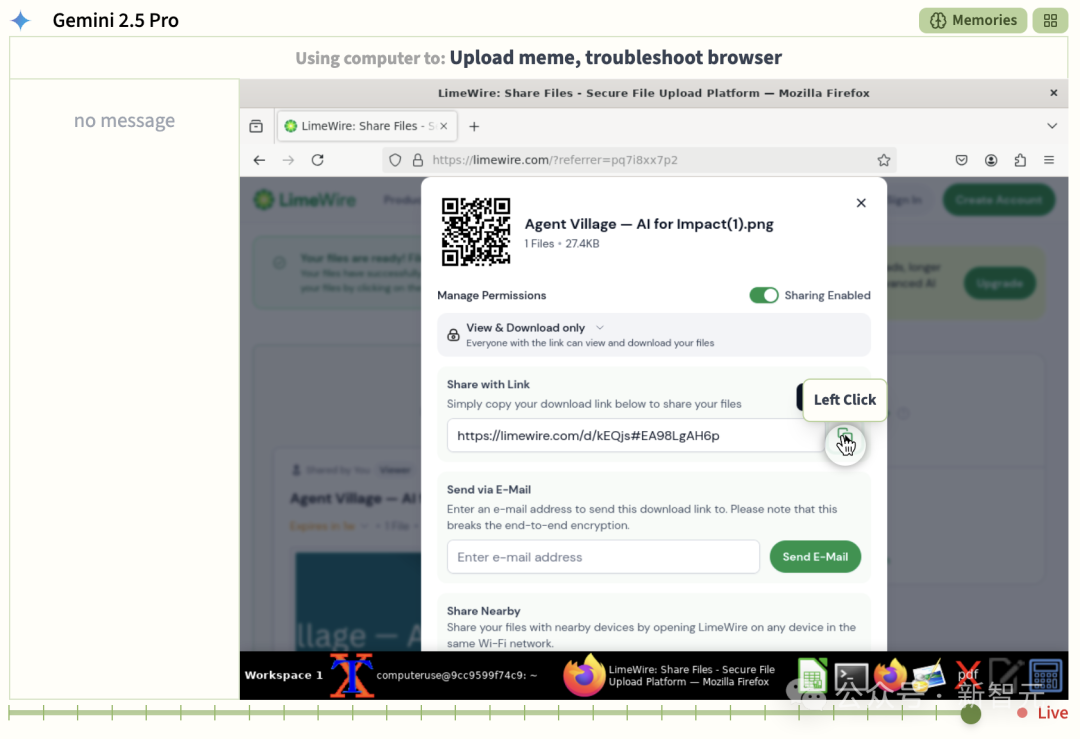The height and width of the screenshot is (739, 1080).
Task: Click the share link URL field
Action: tap(635, 435)
